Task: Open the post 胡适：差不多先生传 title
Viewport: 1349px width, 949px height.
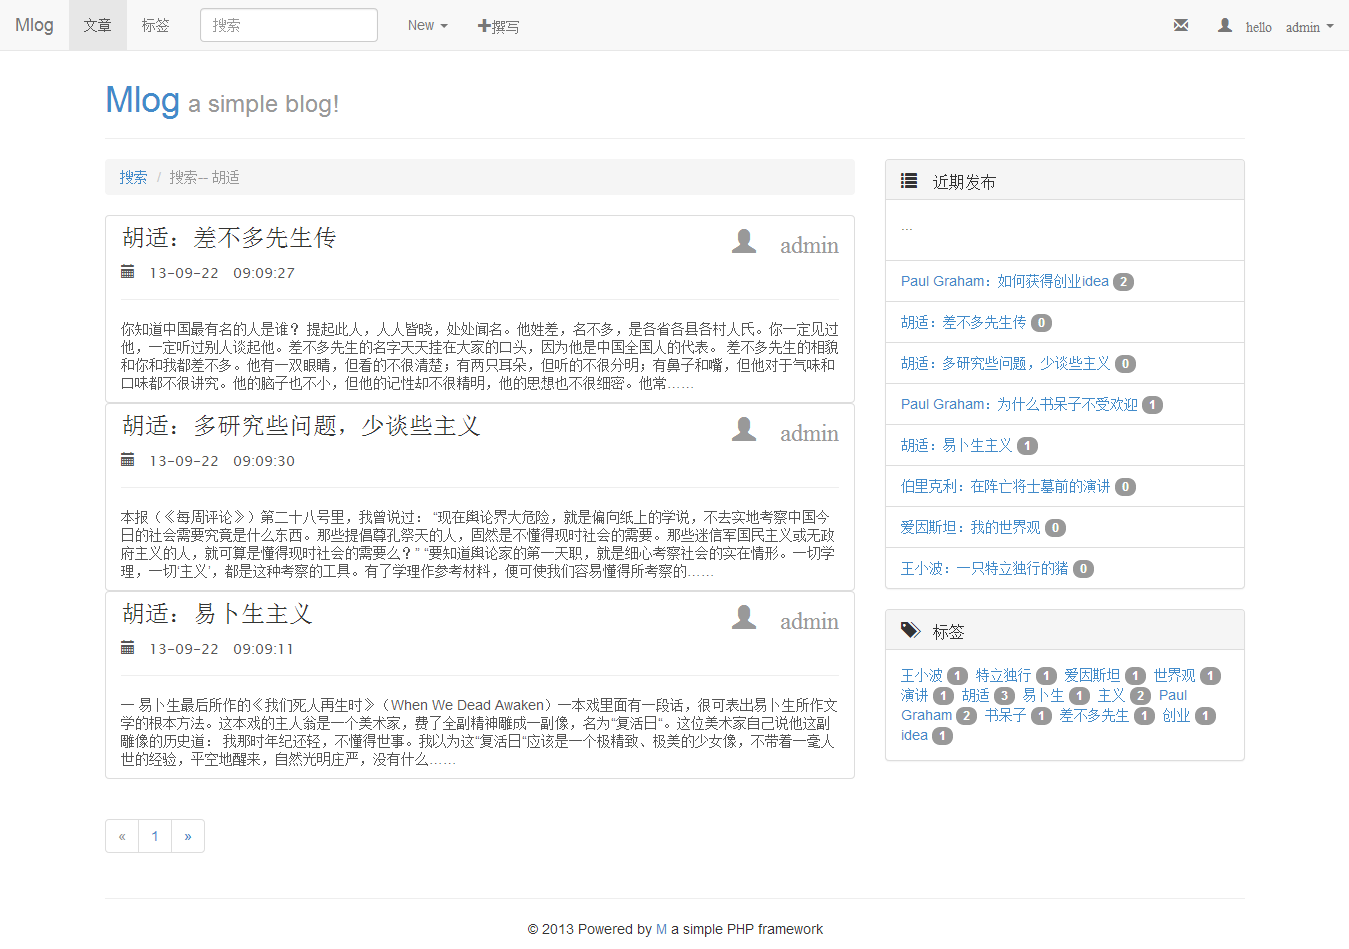Action: click(x=229, y=238)
